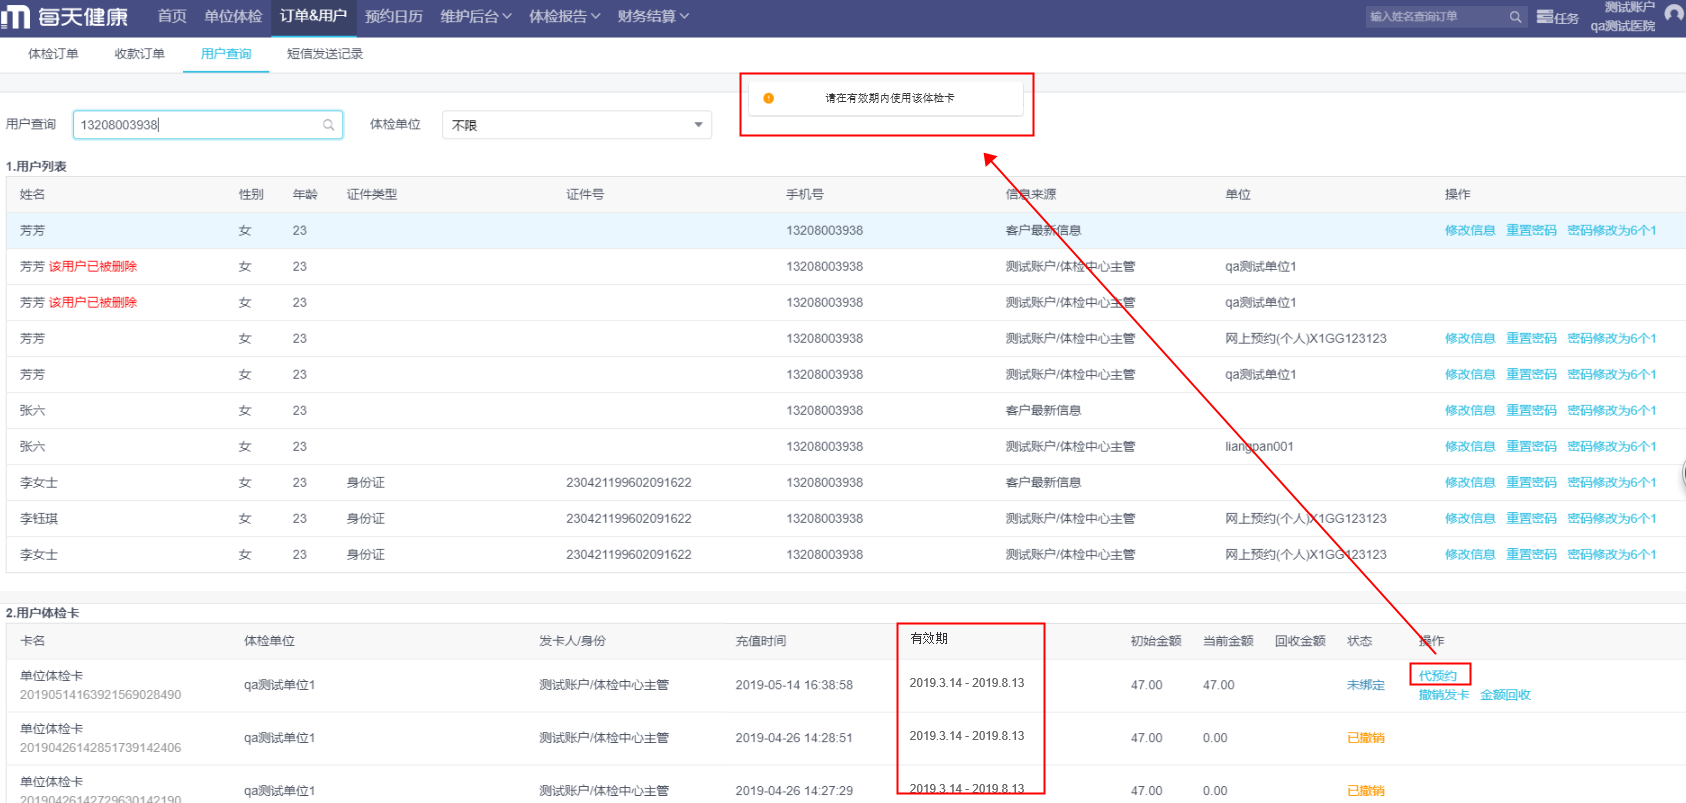Click the 充值时间 column header
Screen dimensions: 1686x803
761,641
